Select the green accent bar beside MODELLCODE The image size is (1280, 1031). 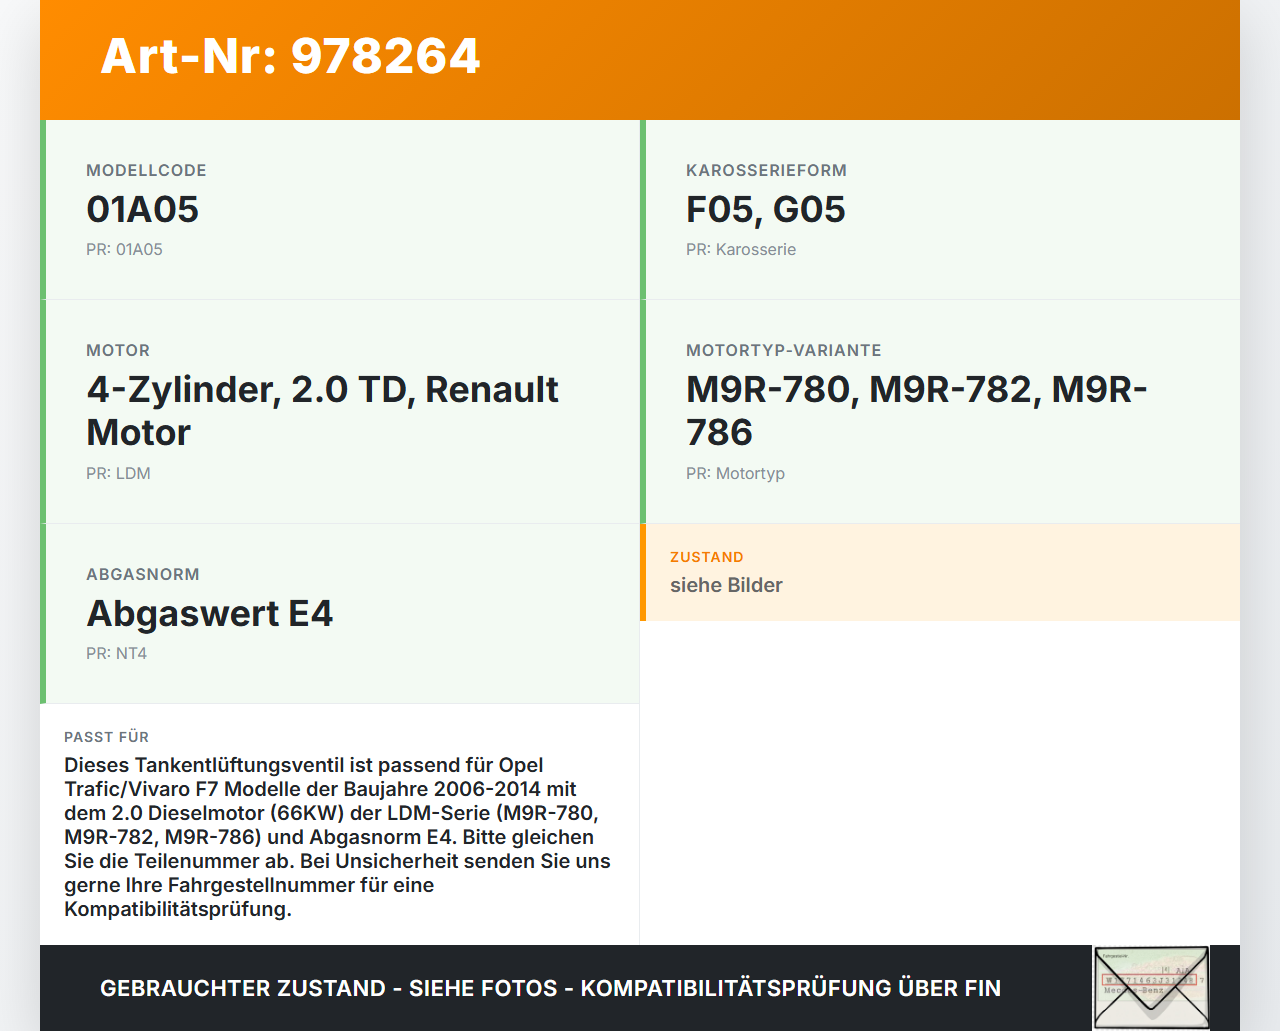(41, 210)
